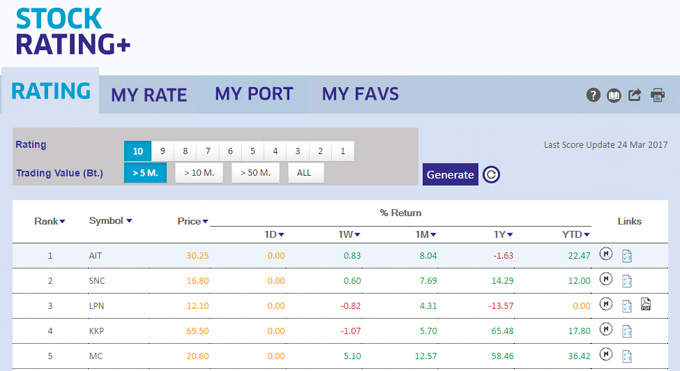Open the document icon in AIT row
Viewport: 680px width, 371px height.
click(627, 256)
